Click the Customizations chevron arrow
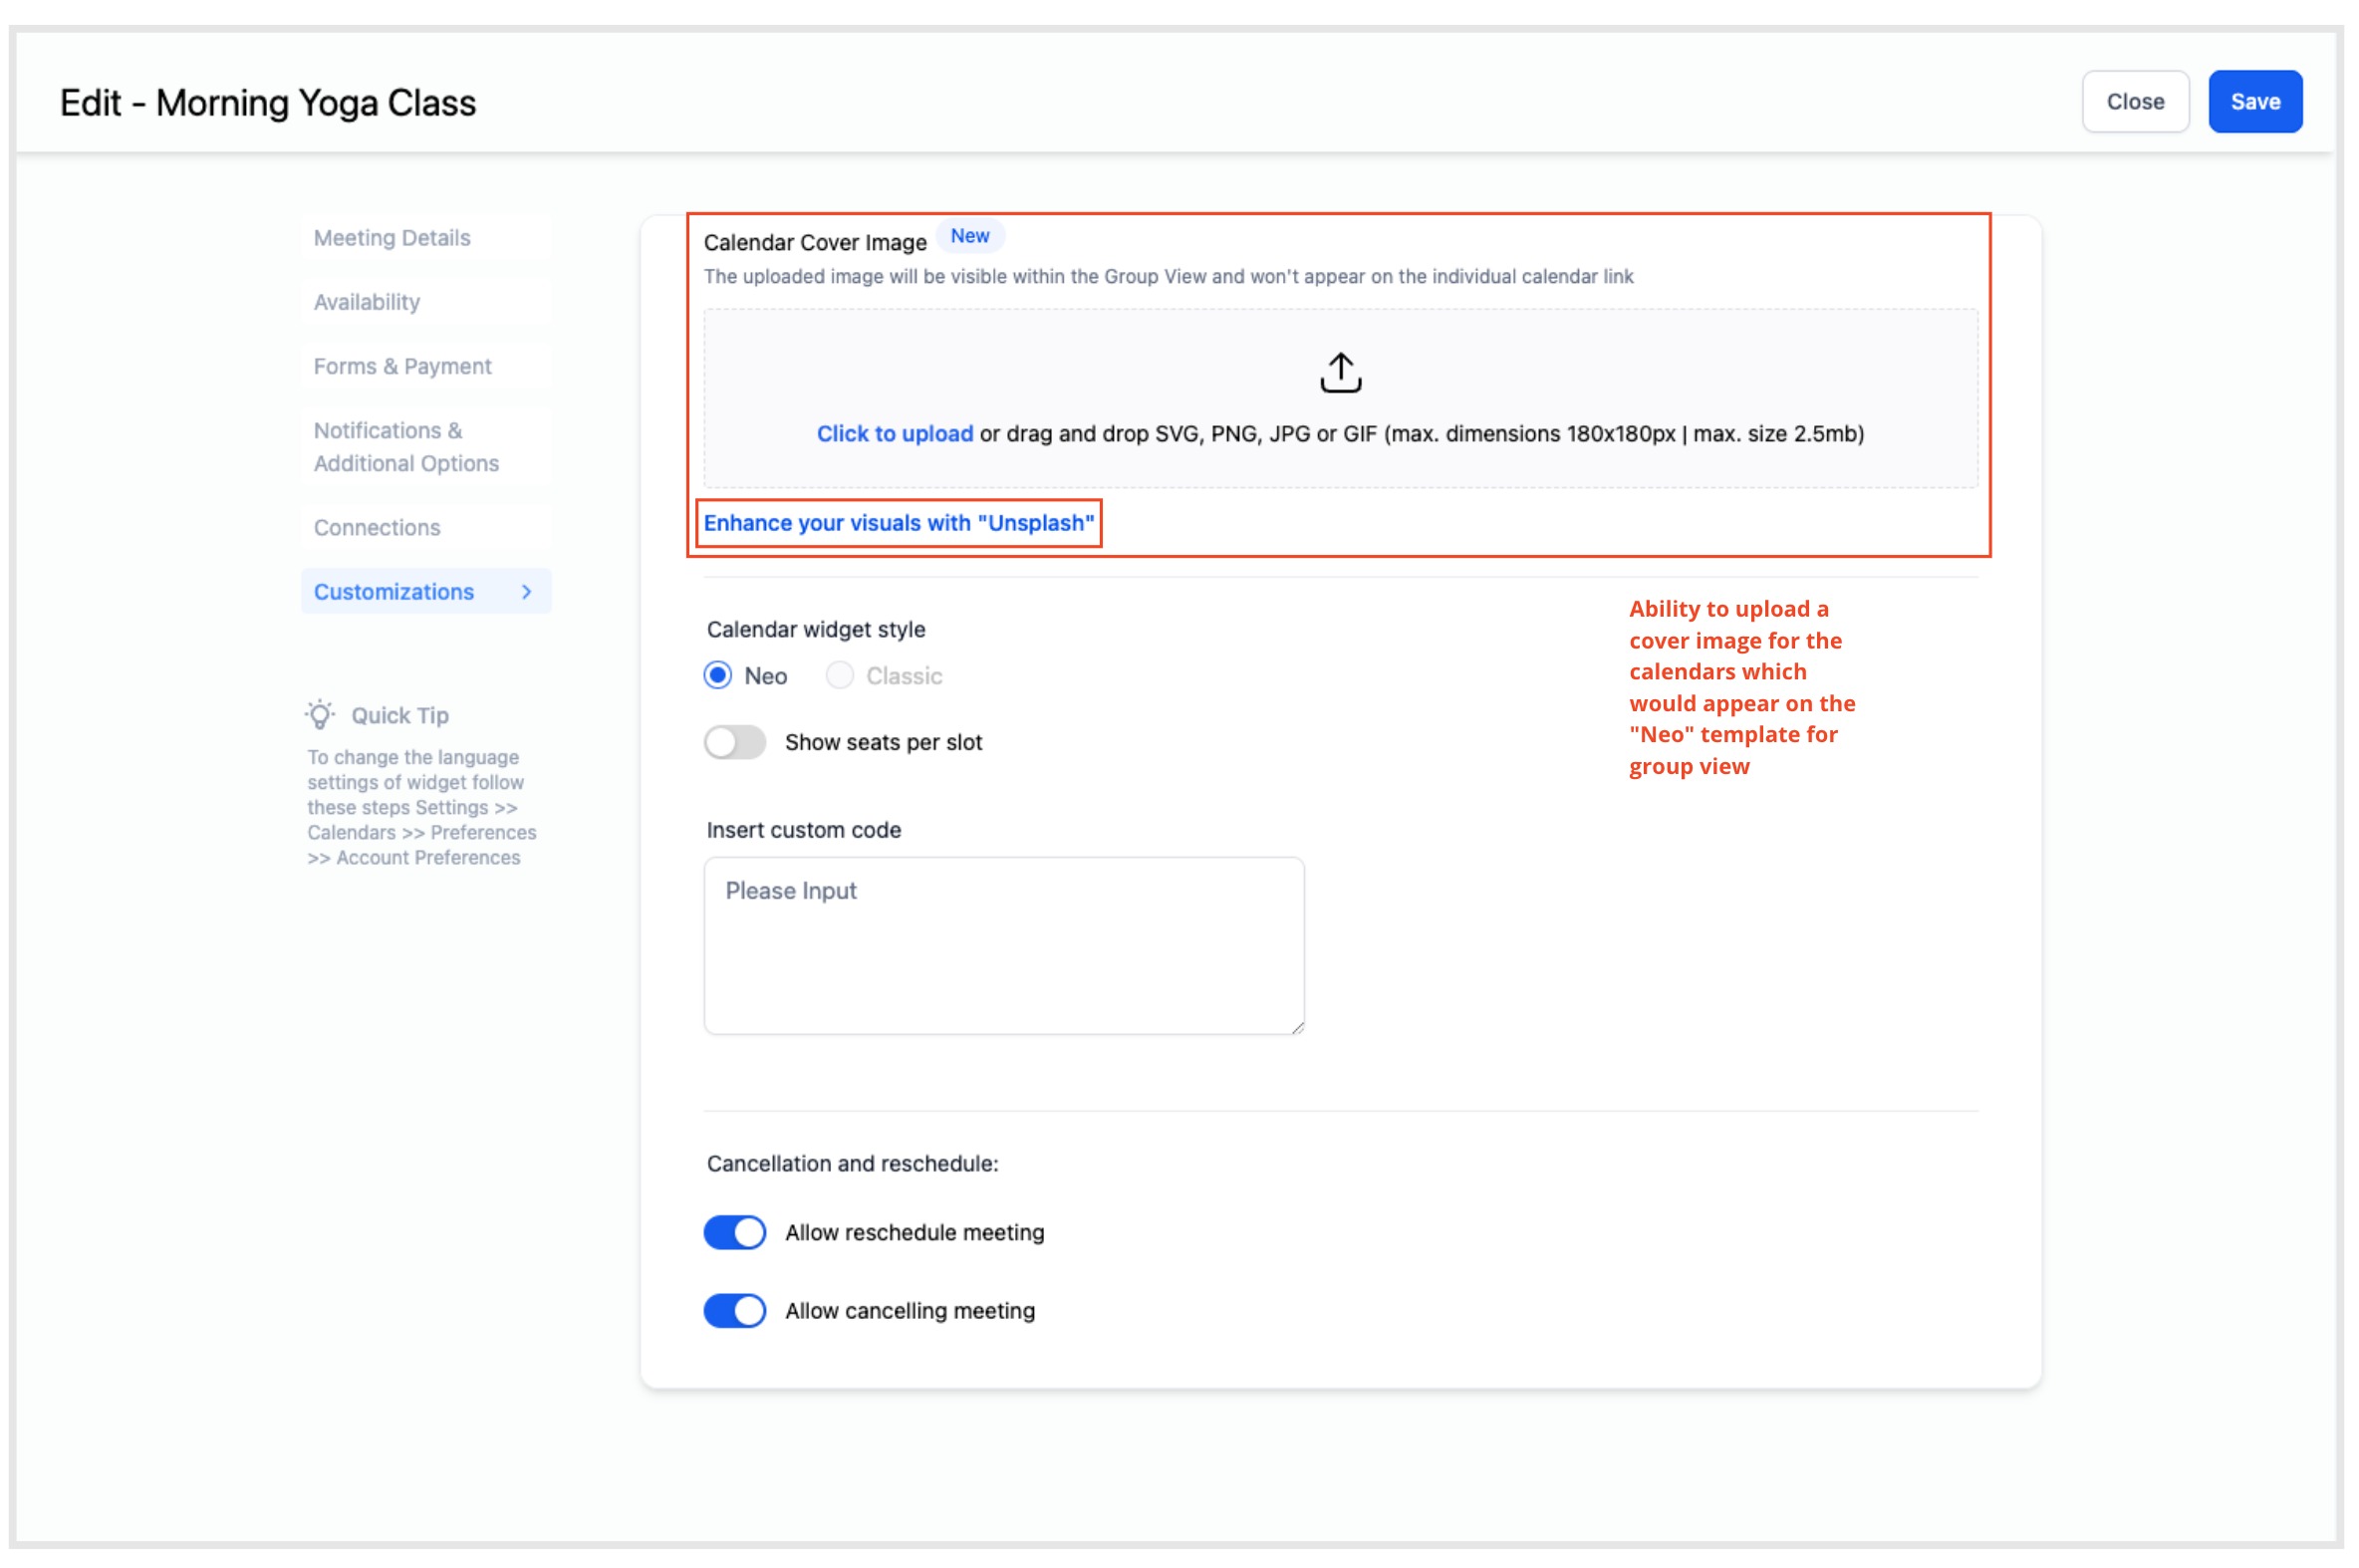Viewport: 2359px width, 1568px height. (x=527, y=592)
